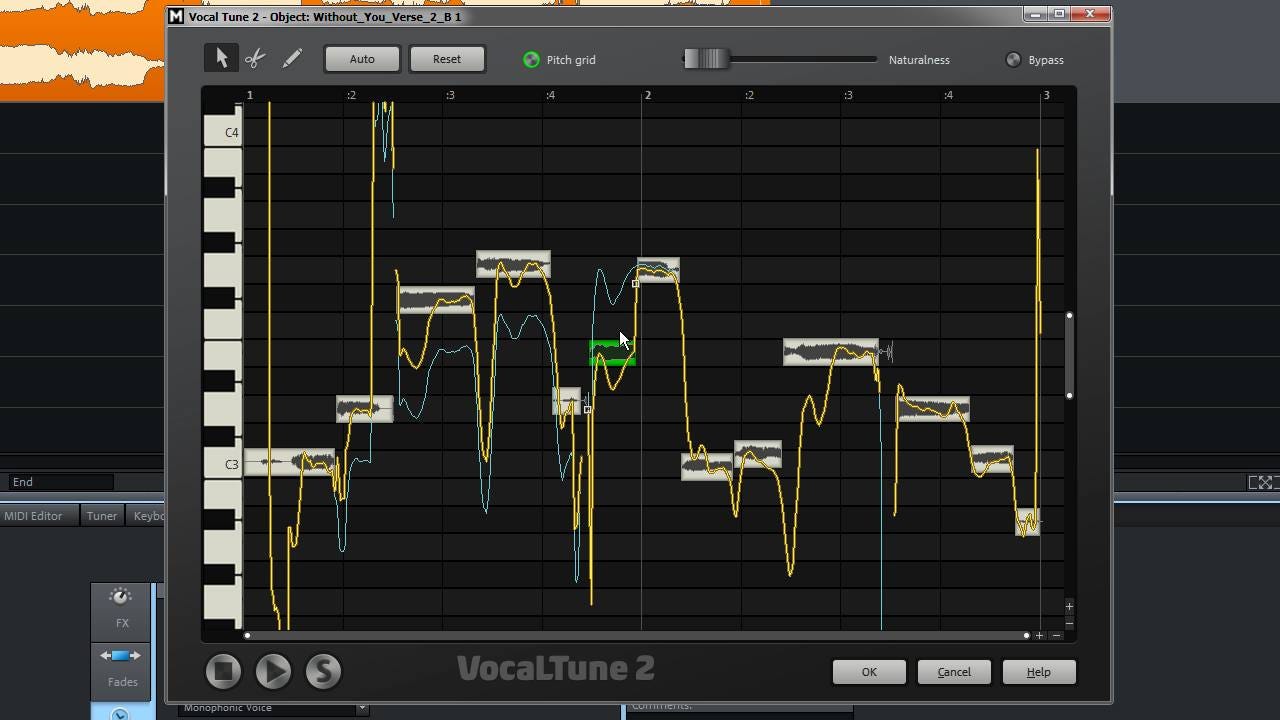Click the horizontal zoom in plus
1280x720 pixels.
pyautogui.click(x=1040, y=635)
